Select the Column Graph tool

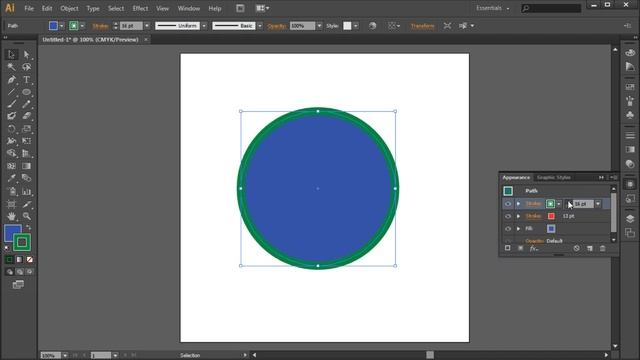27,191
